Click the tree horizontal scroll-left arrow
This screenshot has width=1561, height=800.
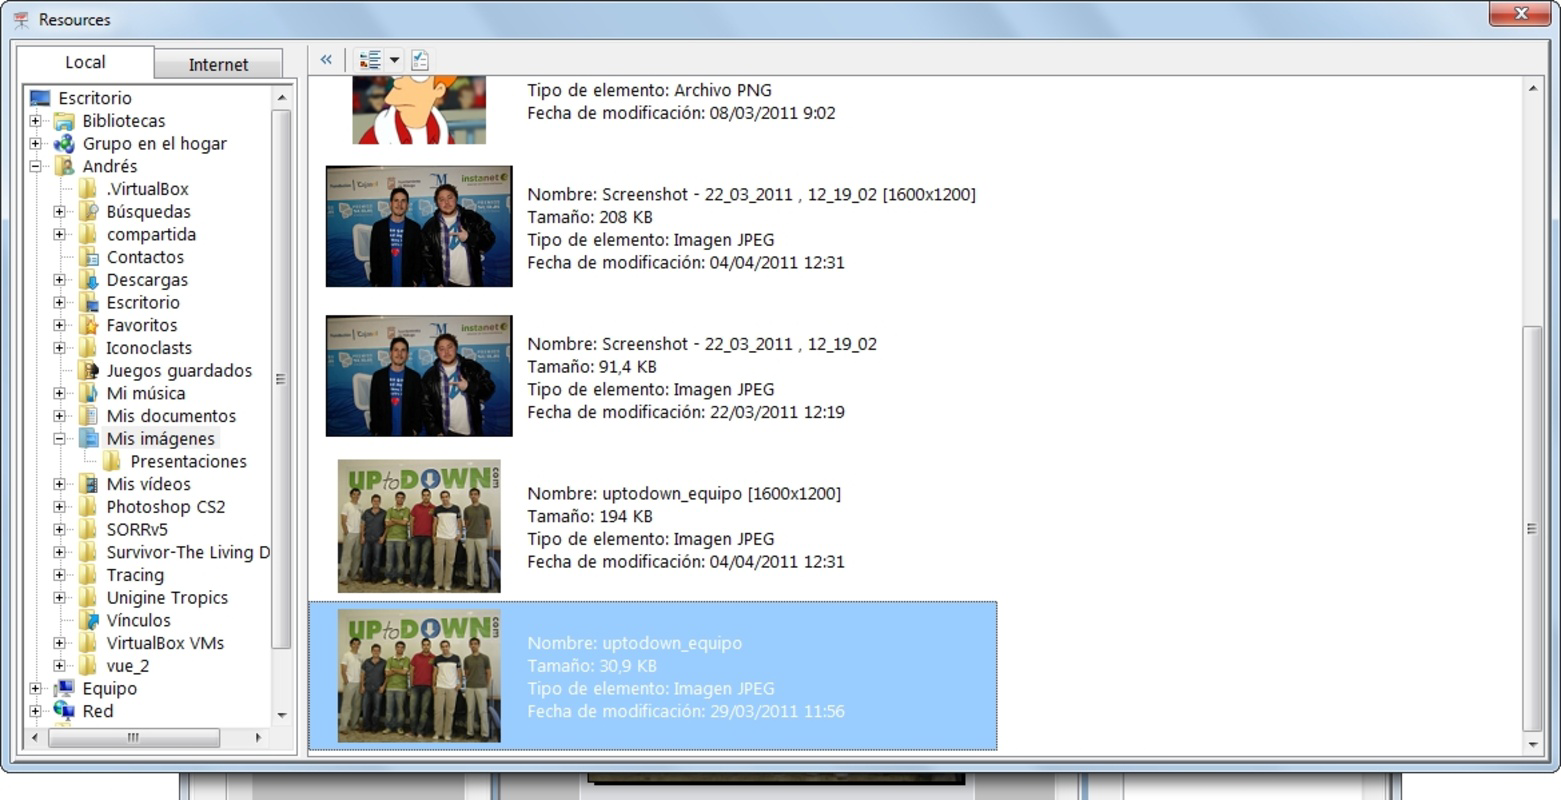(x=35, y=738)
